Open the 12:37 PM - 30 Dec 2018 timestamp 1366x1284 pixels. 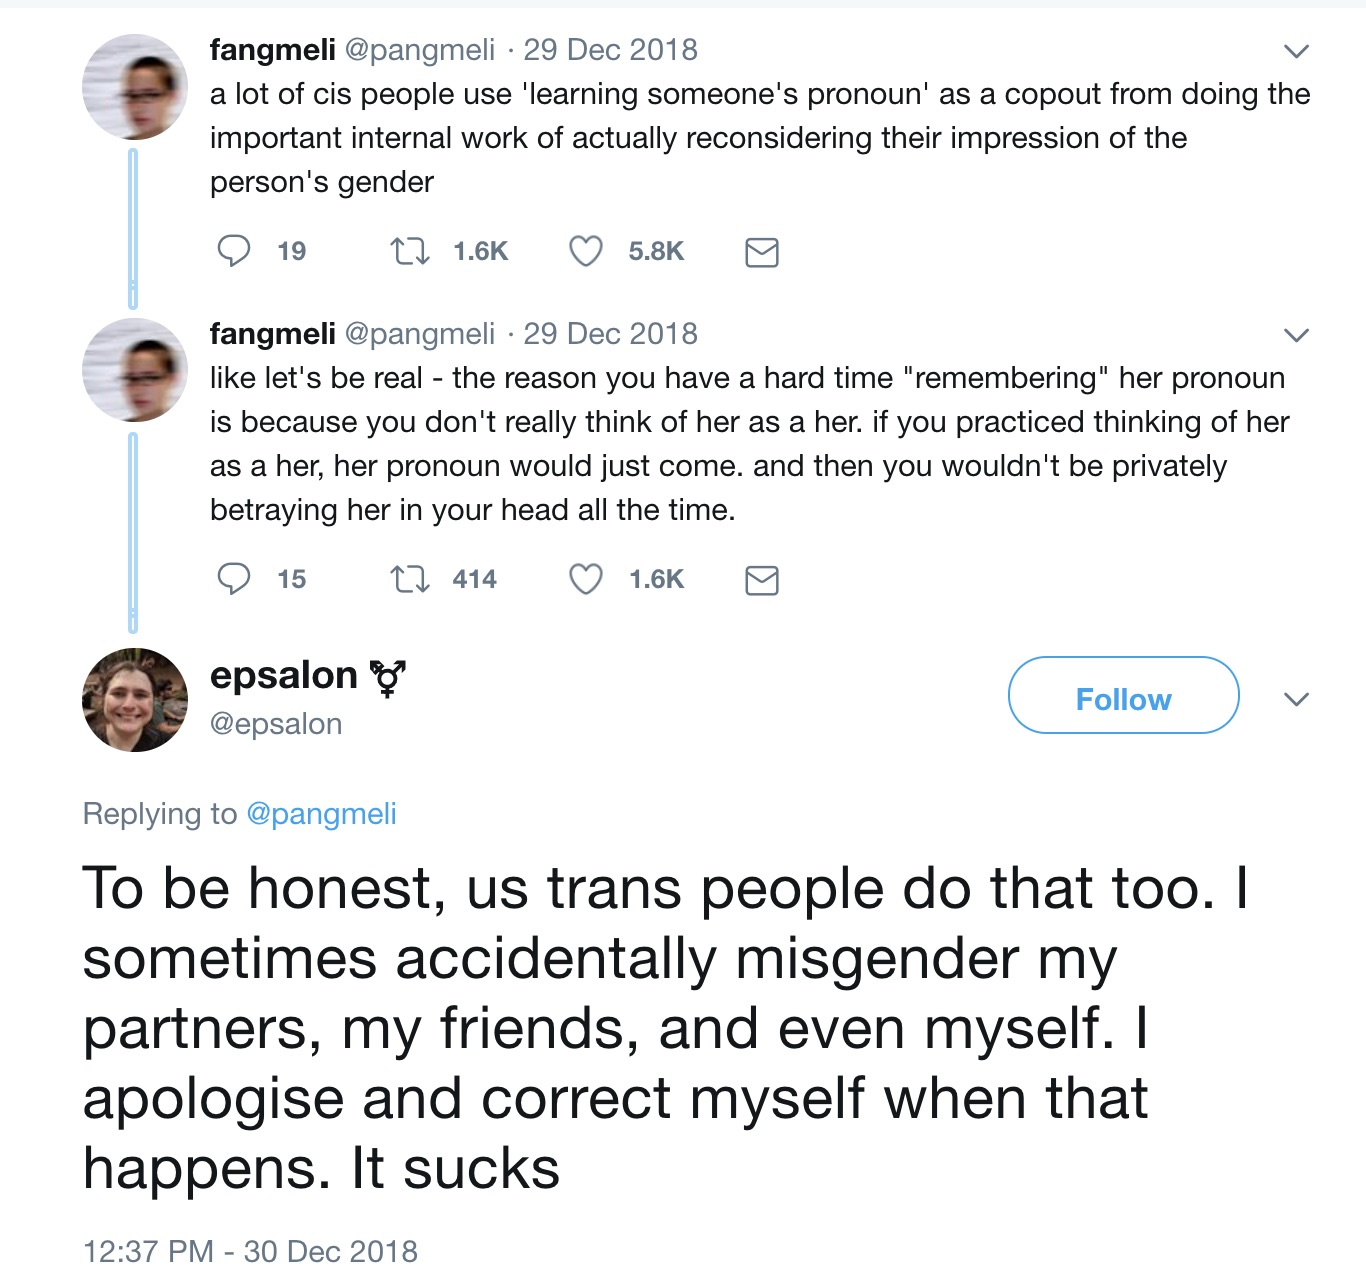pyautogui.click(x=250, y=1251)
